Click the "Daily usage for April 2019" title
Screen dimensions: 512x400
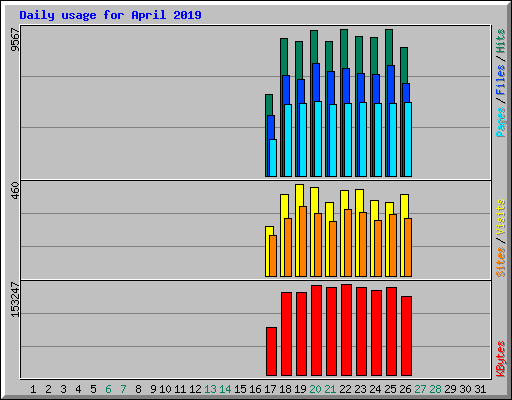point(110,15)
